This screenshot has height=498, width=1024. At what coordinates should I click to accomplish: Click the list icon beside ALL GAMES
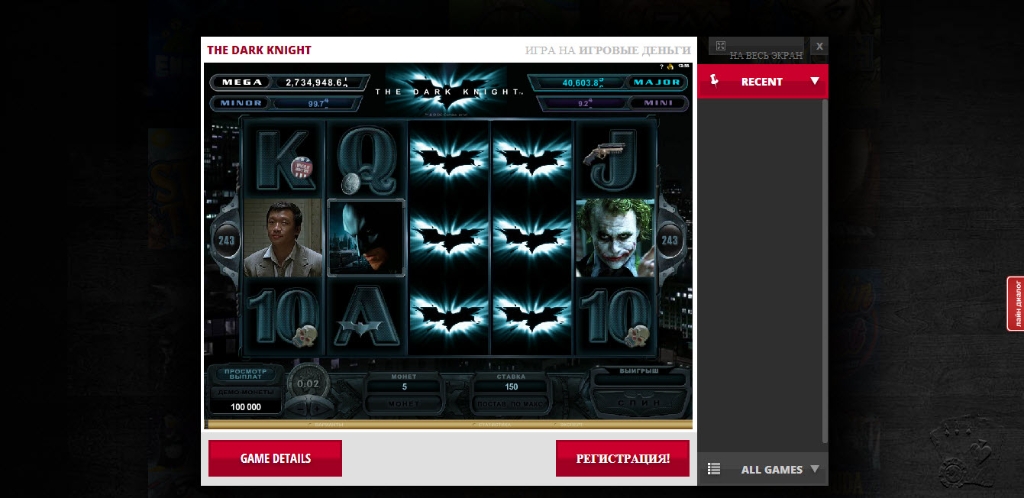714,469
